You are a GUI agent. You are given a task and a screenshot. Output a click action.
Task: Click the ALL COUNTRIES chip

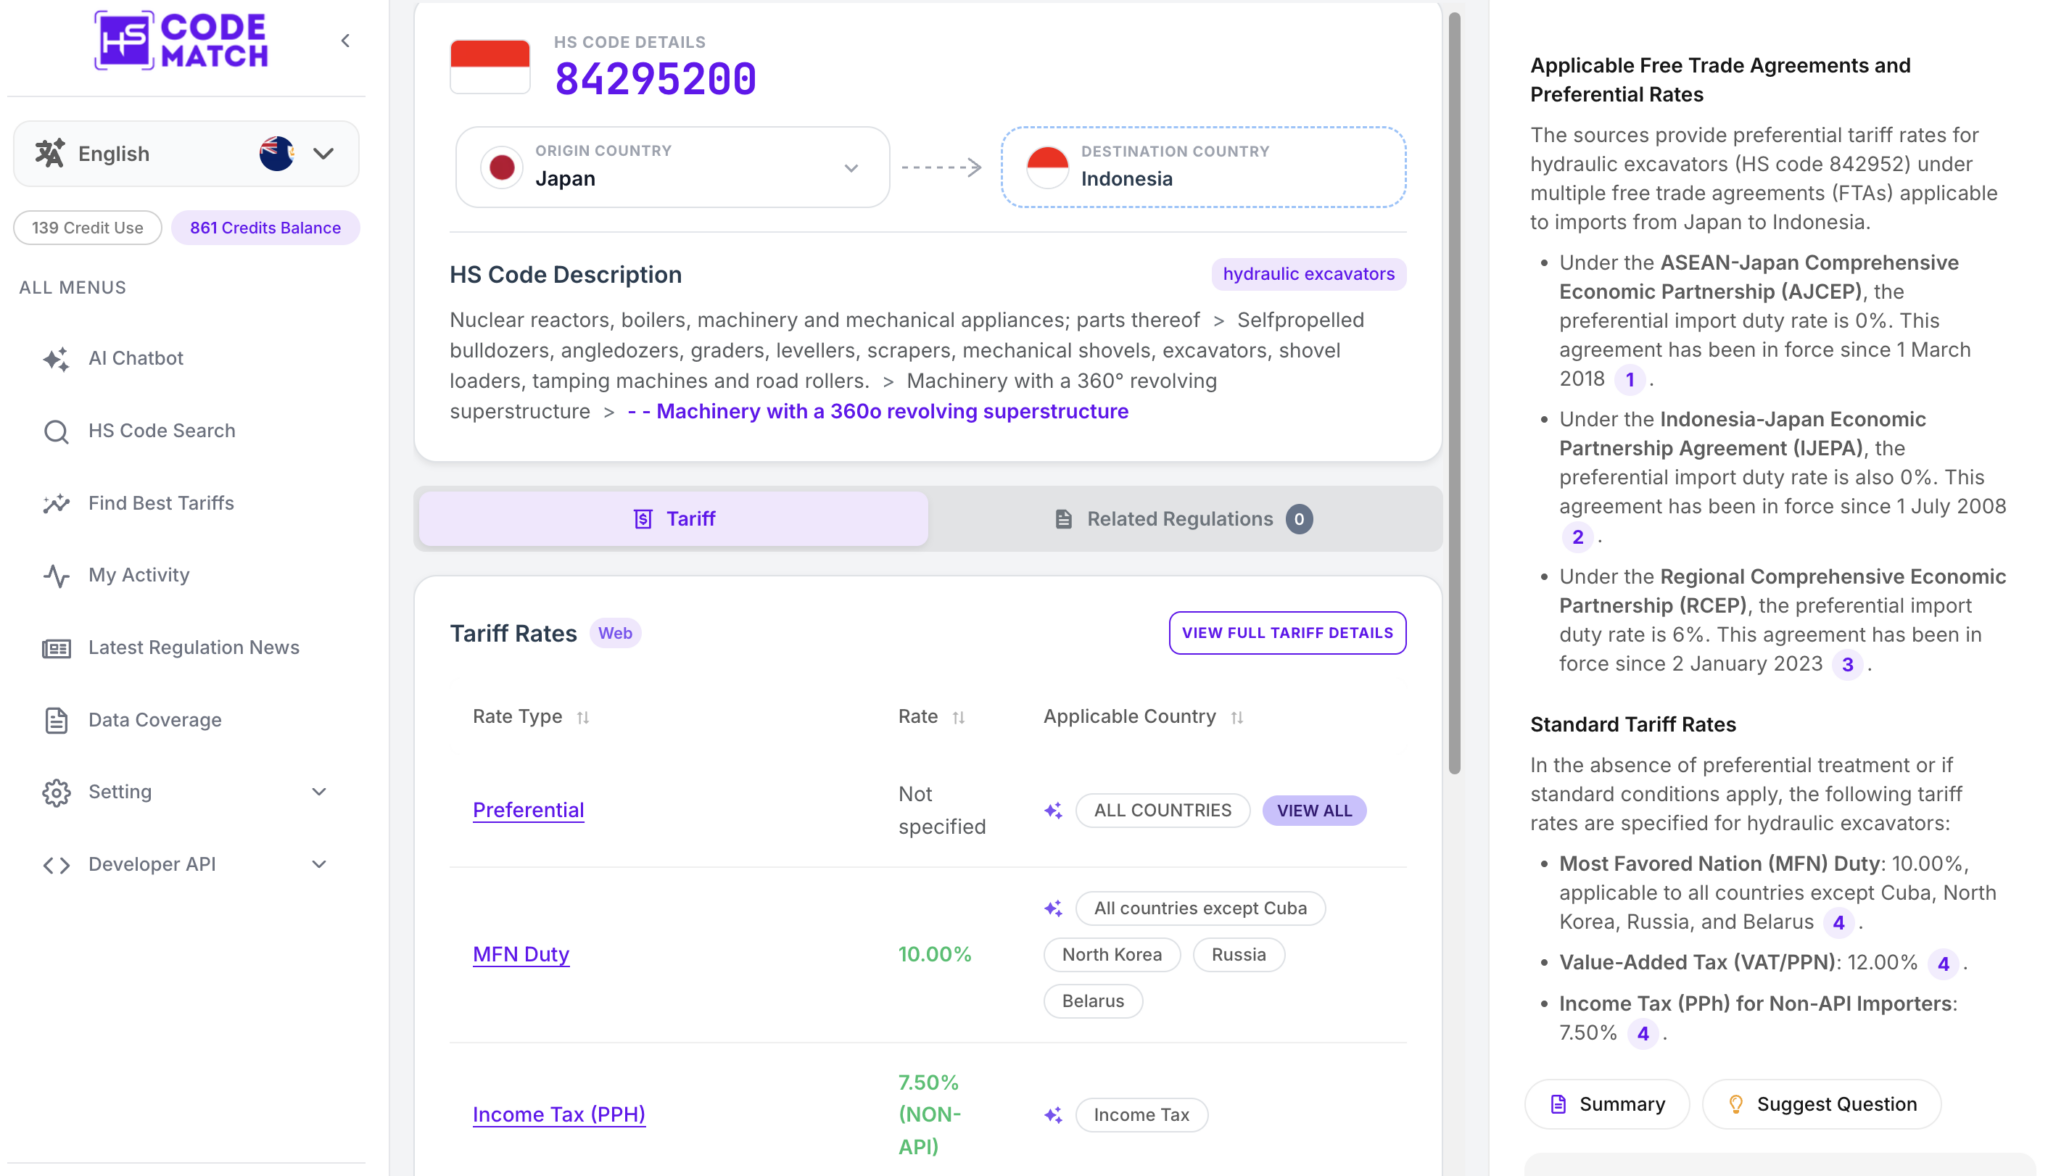(x=1163, y=811)
